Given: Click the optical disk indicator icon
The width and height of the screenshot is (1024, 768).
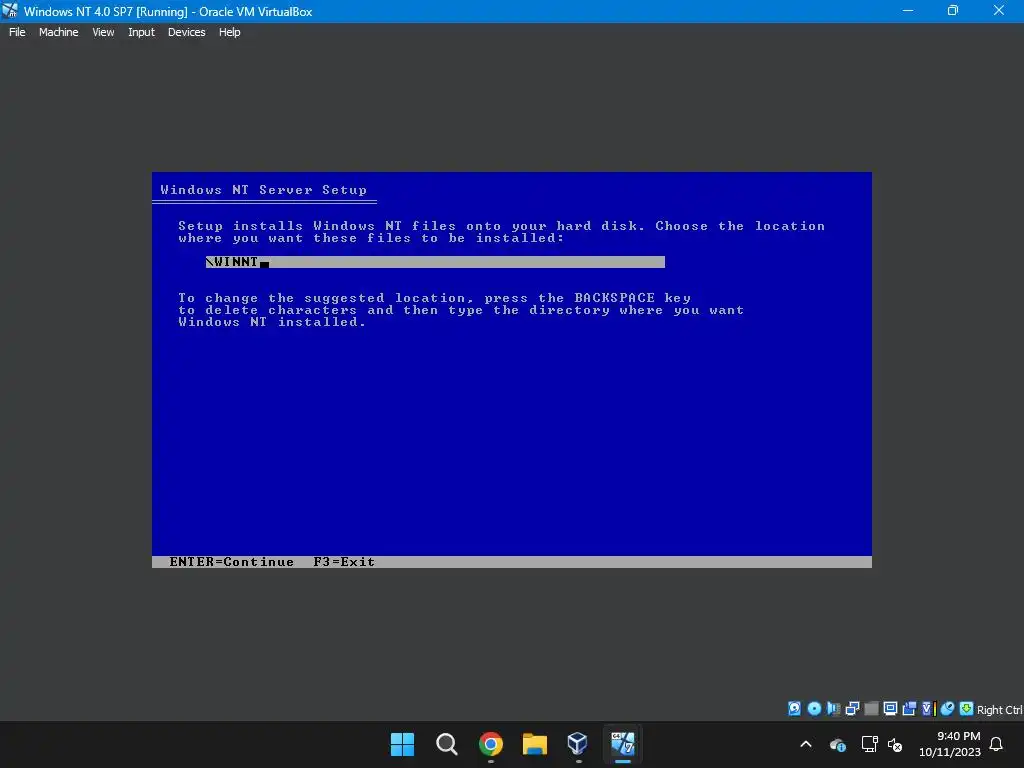Looking at the screenshot, I should pyautogui.click(x=814, y=709).
